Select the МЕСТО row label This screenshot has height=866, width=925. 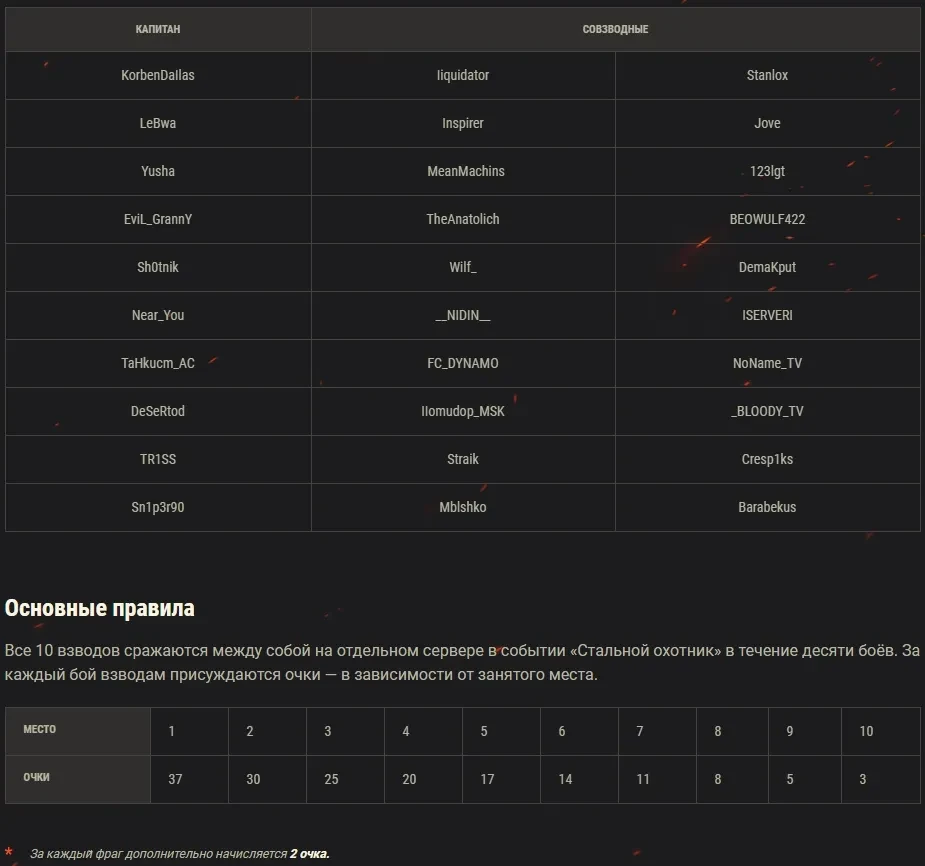pos(40,730)
